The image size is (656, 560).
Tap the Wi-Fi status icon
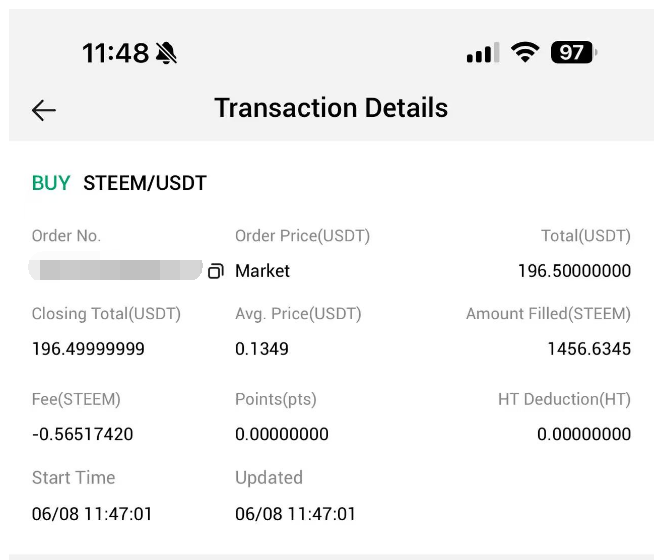[x=525, y=52]
